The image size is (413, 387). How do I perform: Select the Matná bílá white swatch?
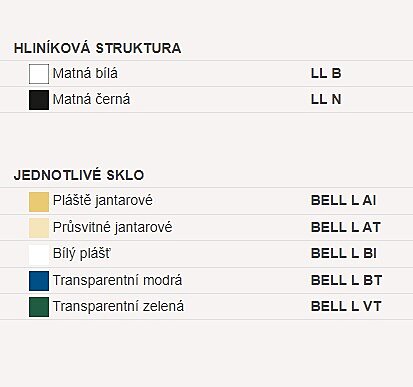point(39,74)
